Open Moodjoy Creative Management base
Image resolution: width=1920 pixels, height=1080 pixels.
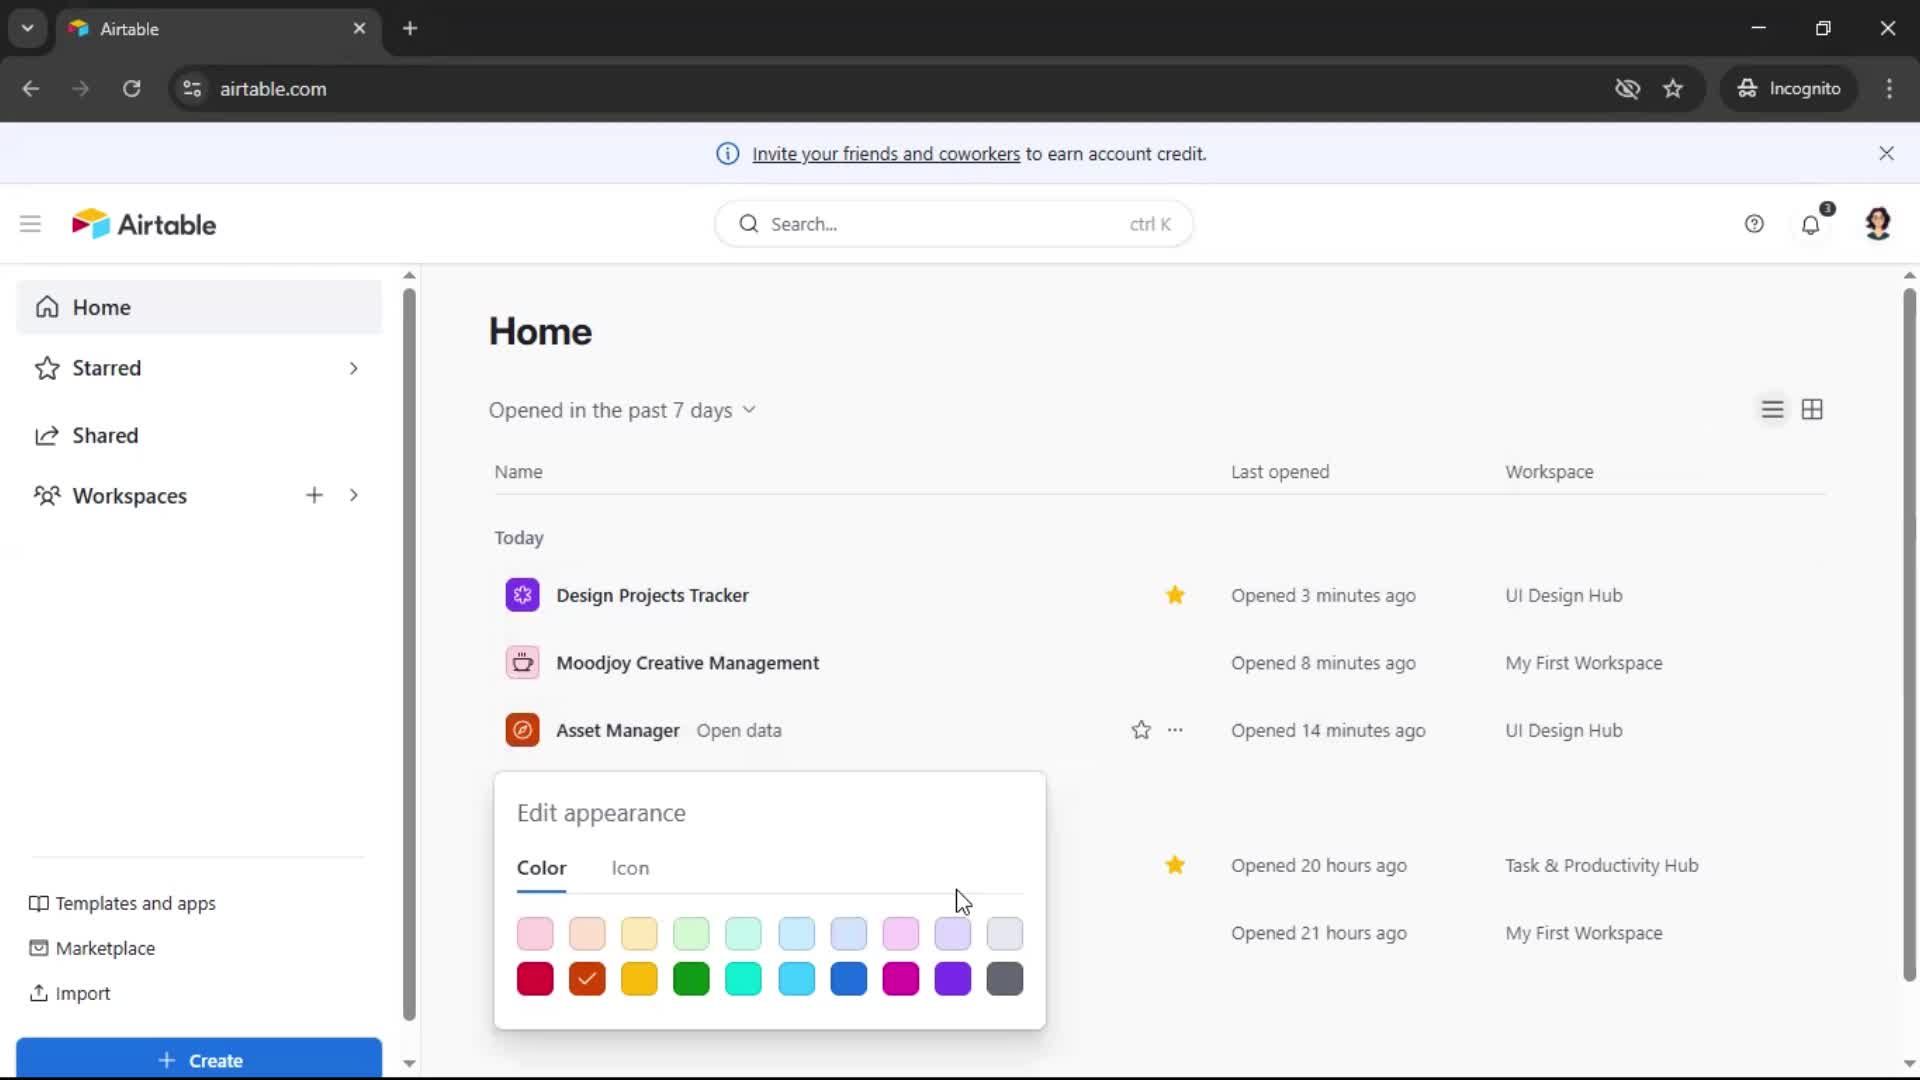(x=688, y=663)
